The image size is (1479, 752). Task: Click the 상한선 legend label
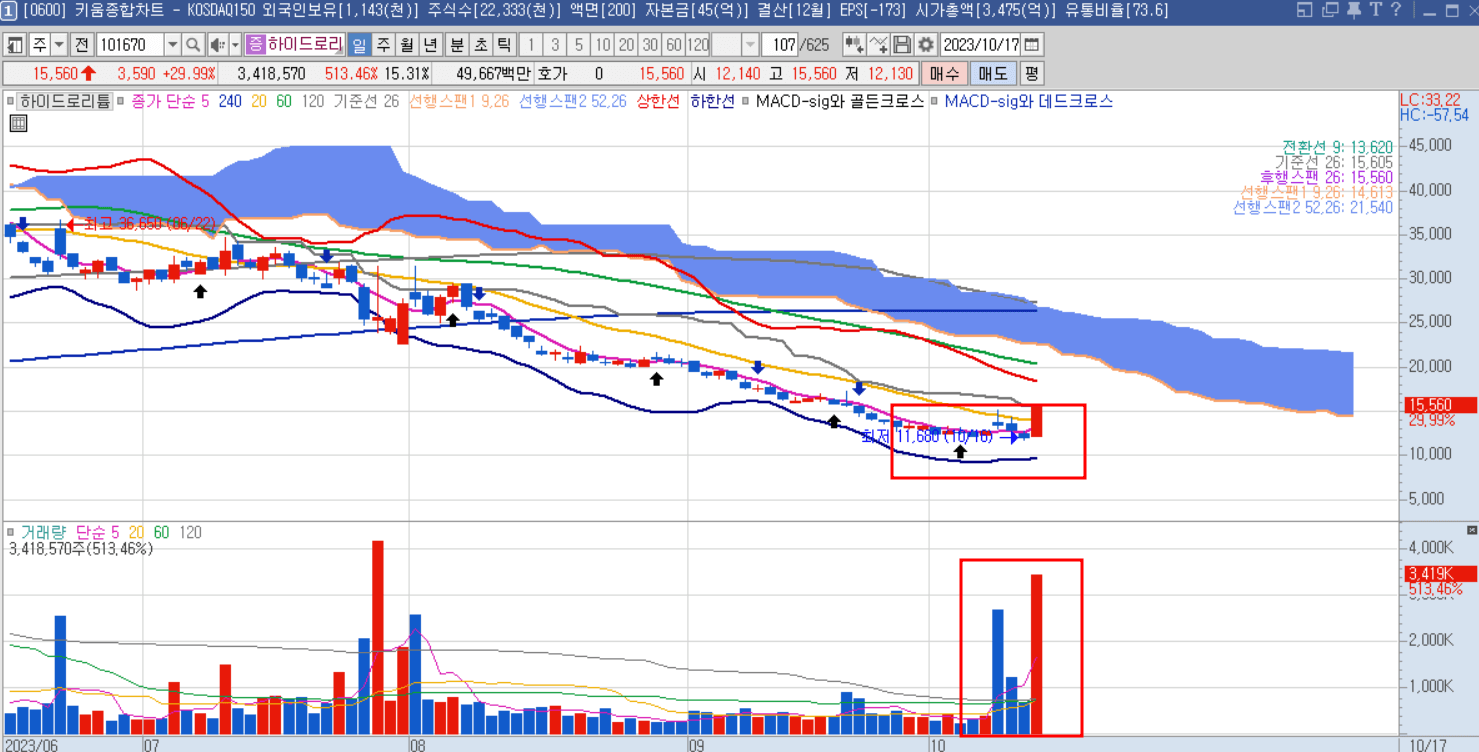click(658, 101)
